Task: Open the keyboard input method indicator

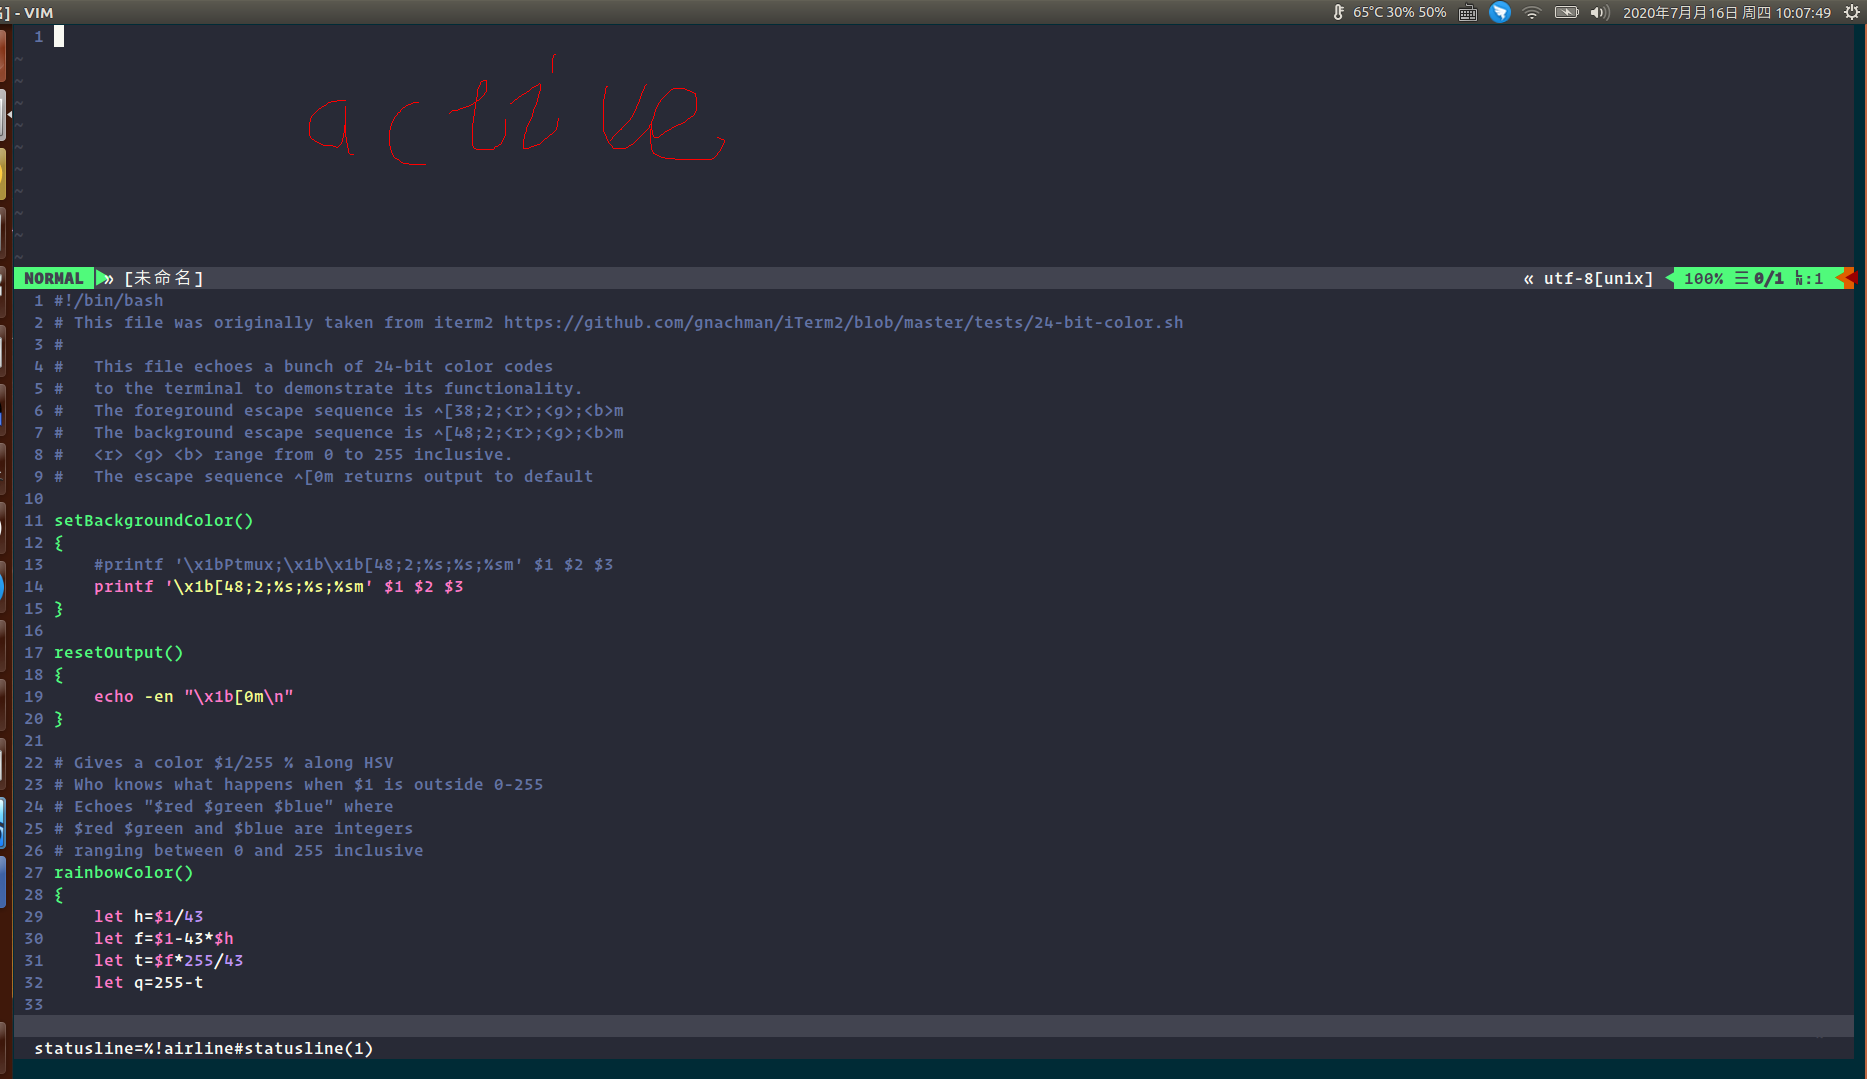Action: pos(1467,12)
